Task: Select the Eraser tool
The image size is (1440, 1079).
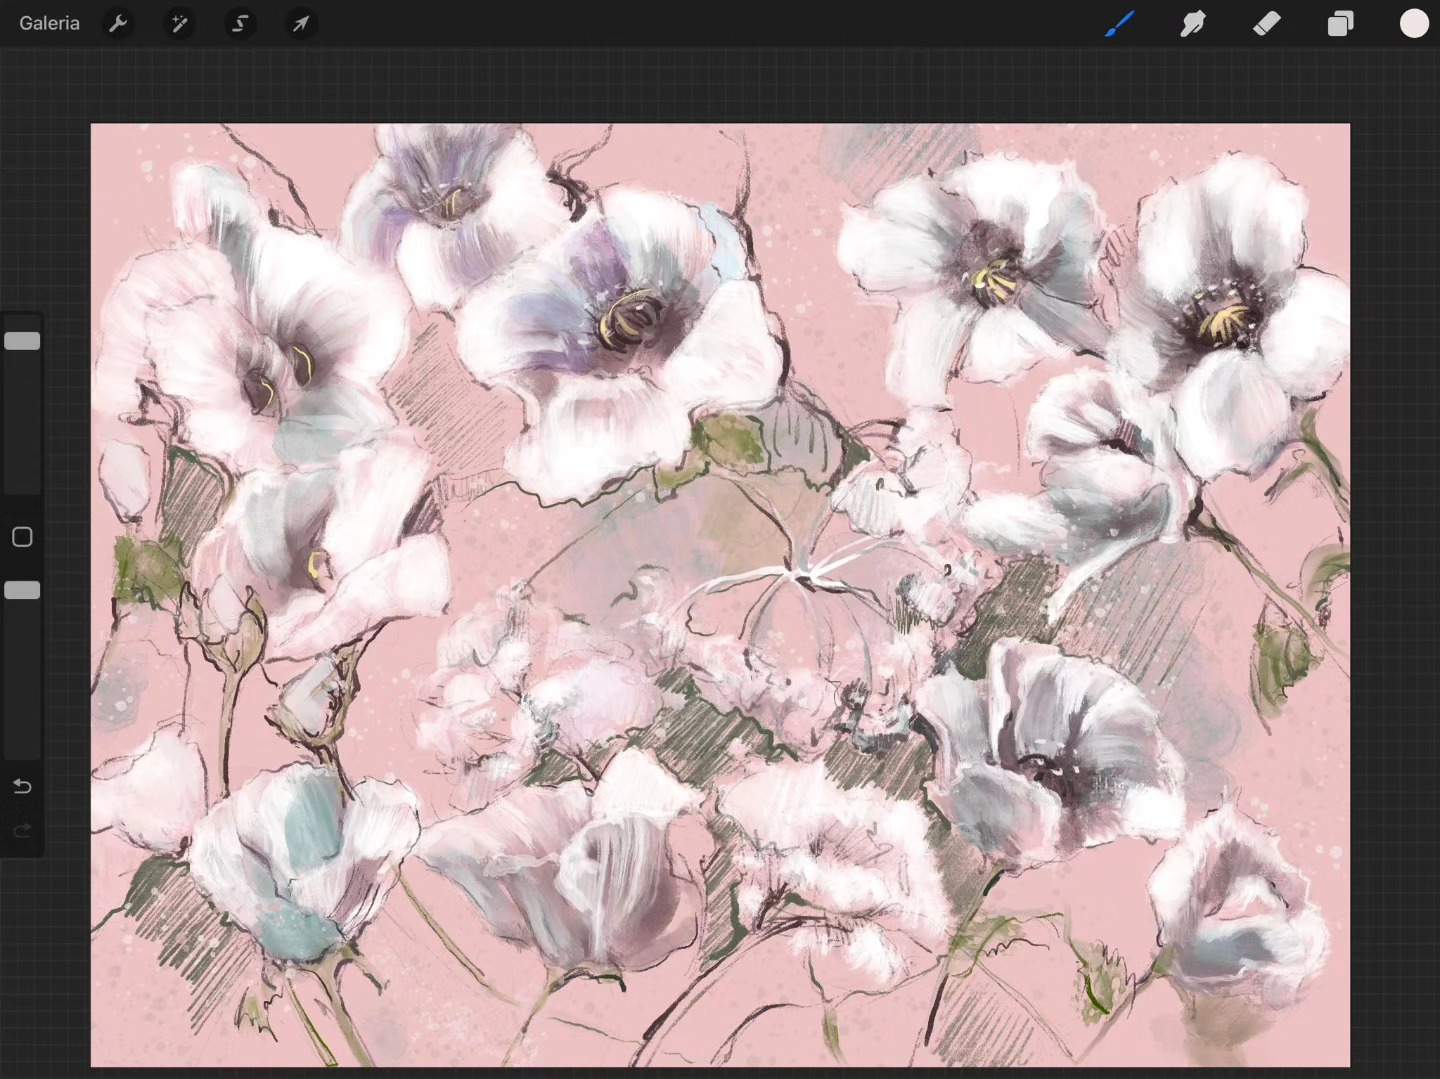Action: (x=1267, y=23)
